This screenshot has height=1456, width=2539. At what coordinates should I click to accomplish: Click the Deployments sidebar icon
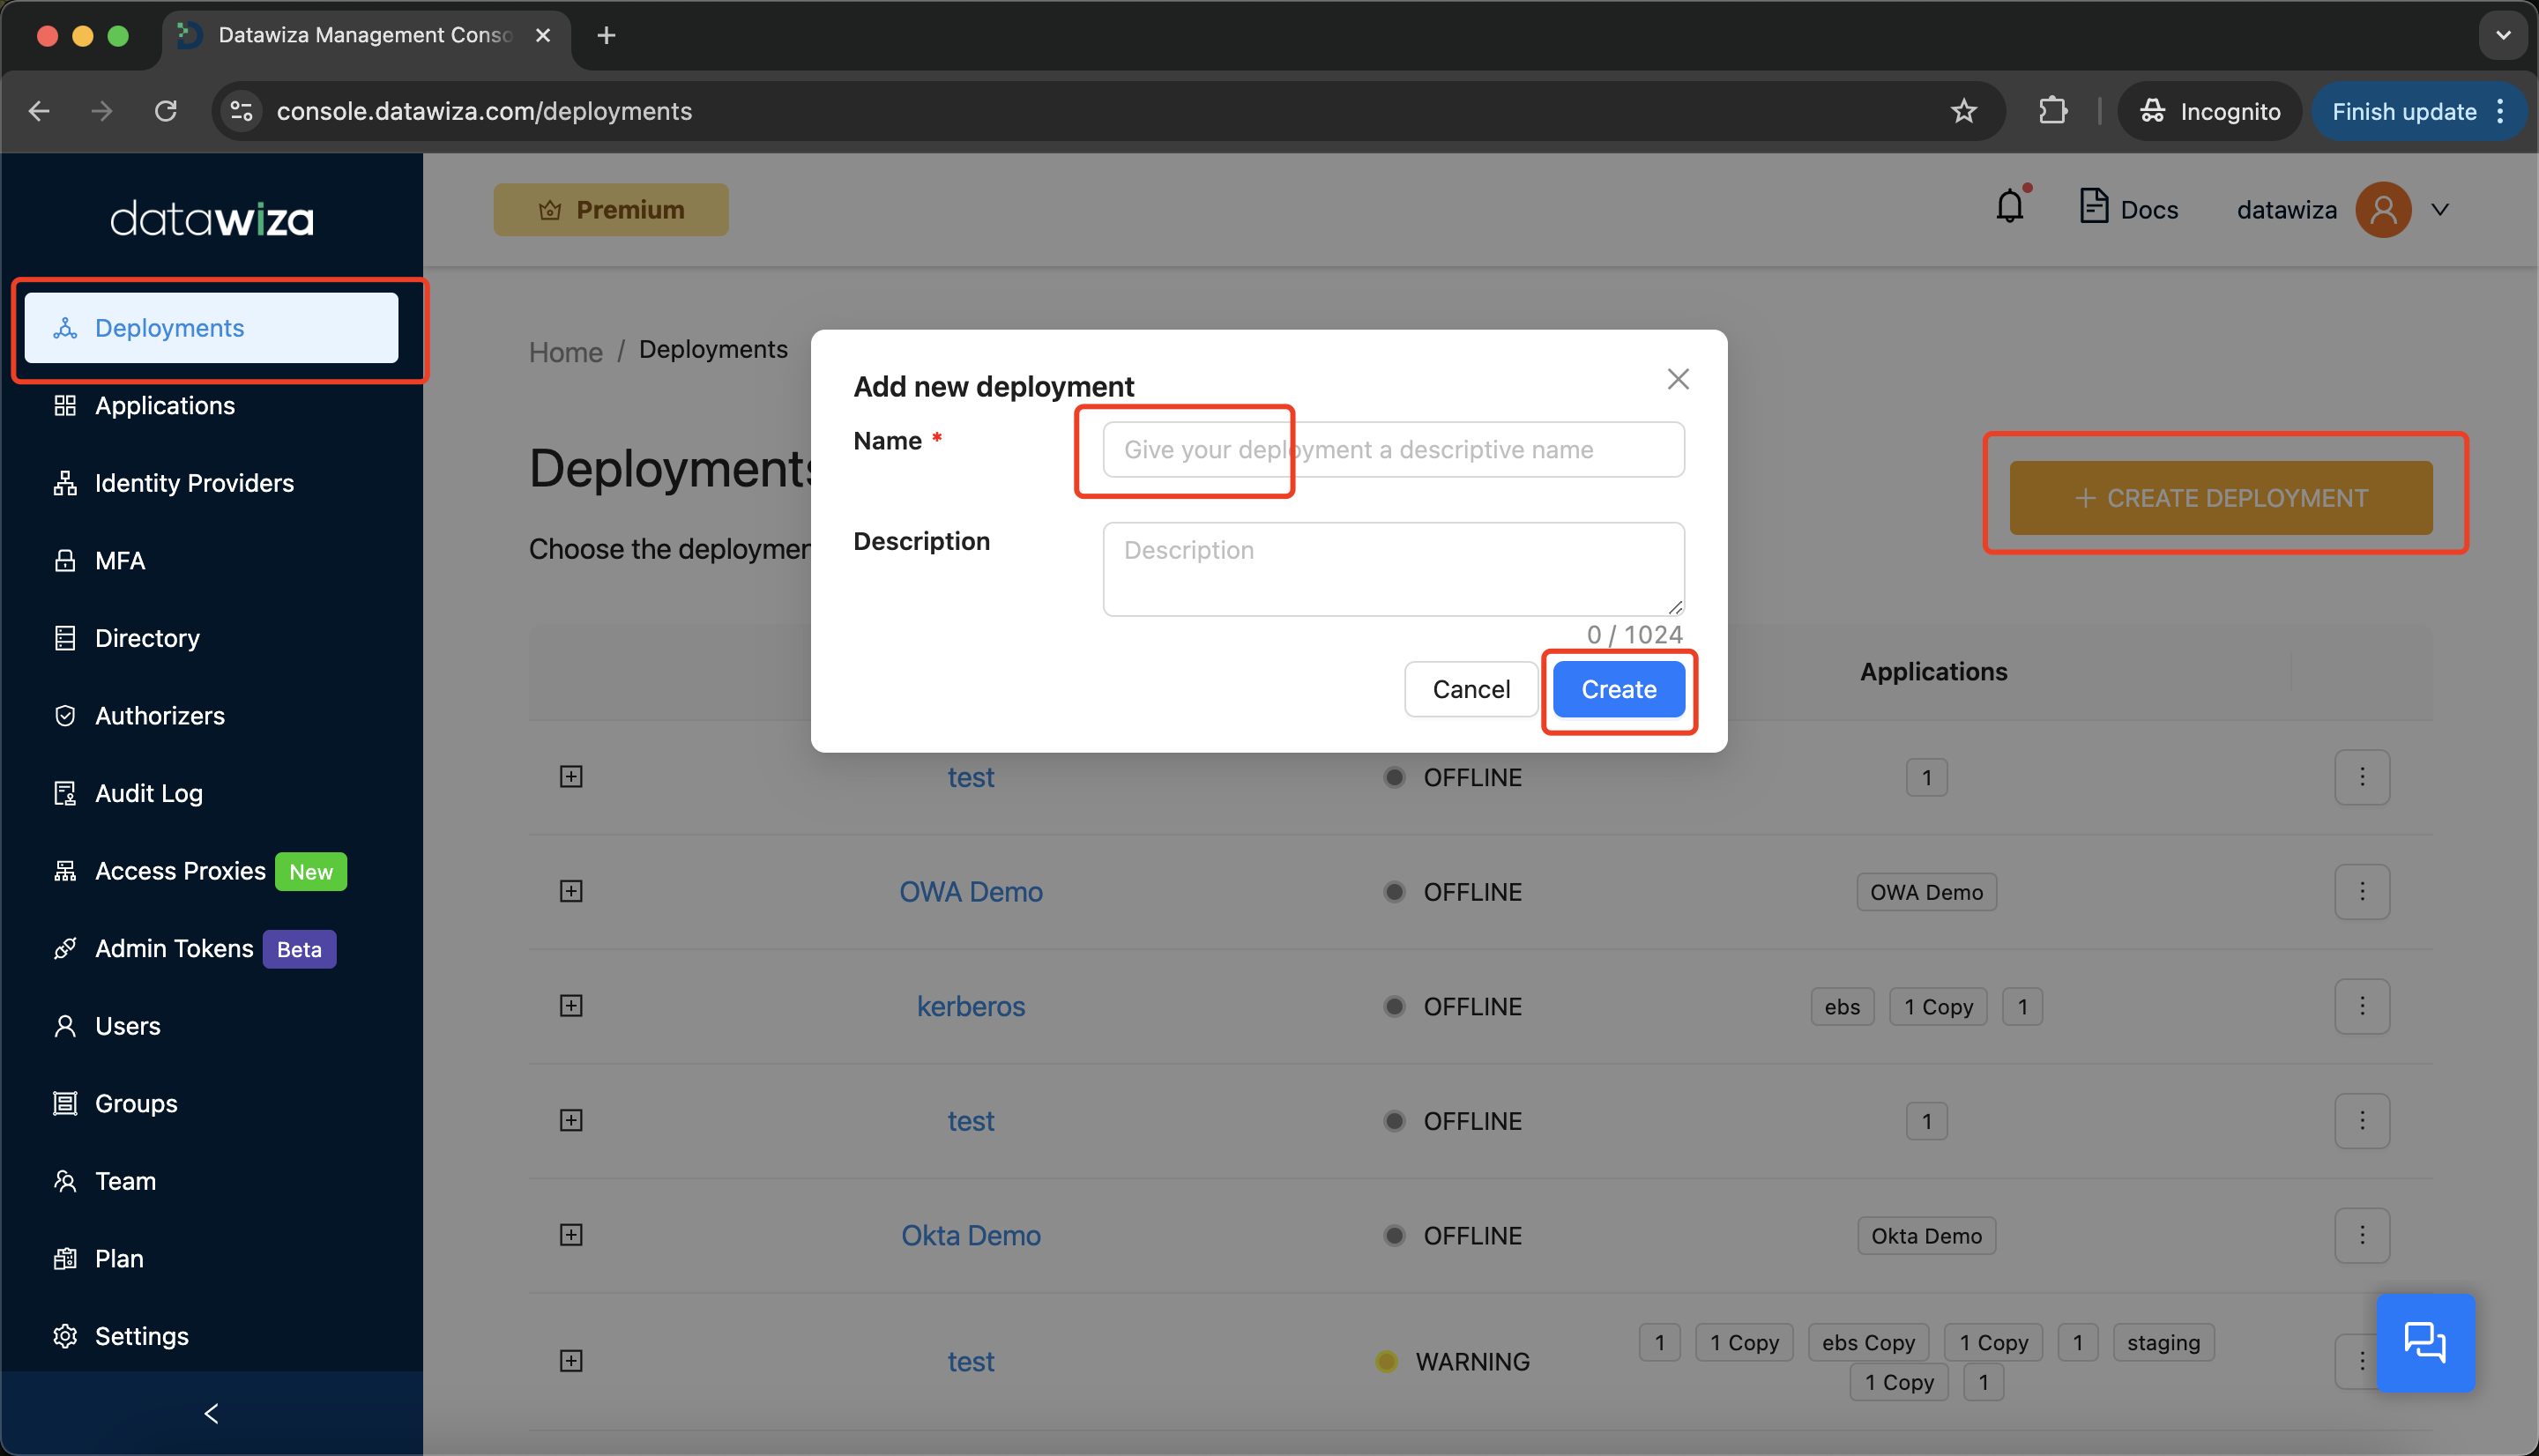pyautogui.click(x=65, y=328)
